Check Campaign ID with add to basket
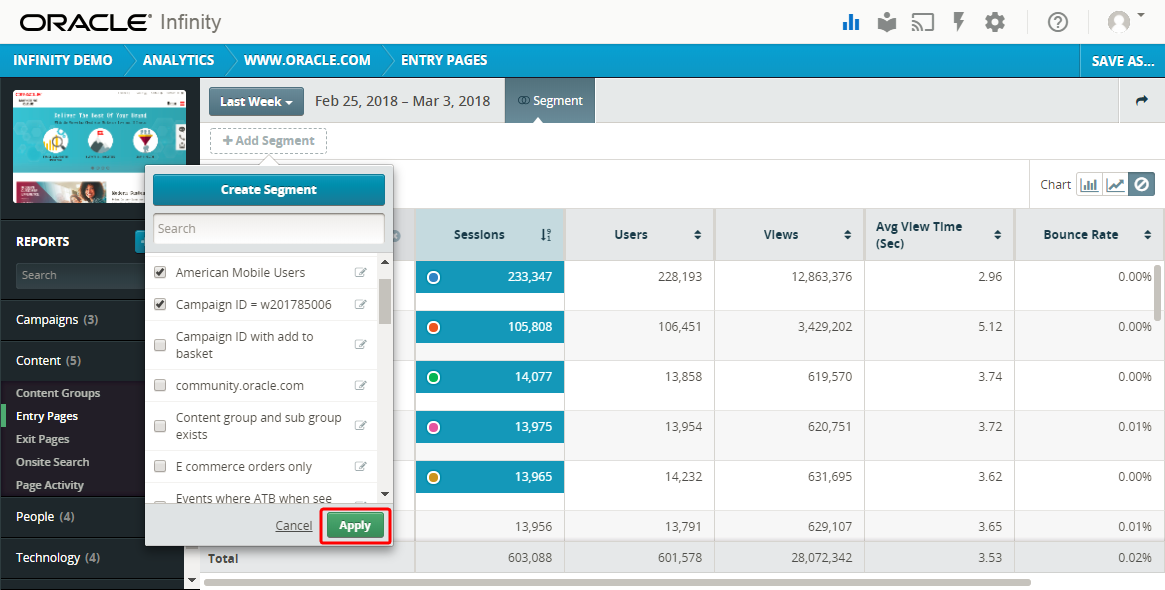The width and height of the screenshot is (1165, 590). 160,345
